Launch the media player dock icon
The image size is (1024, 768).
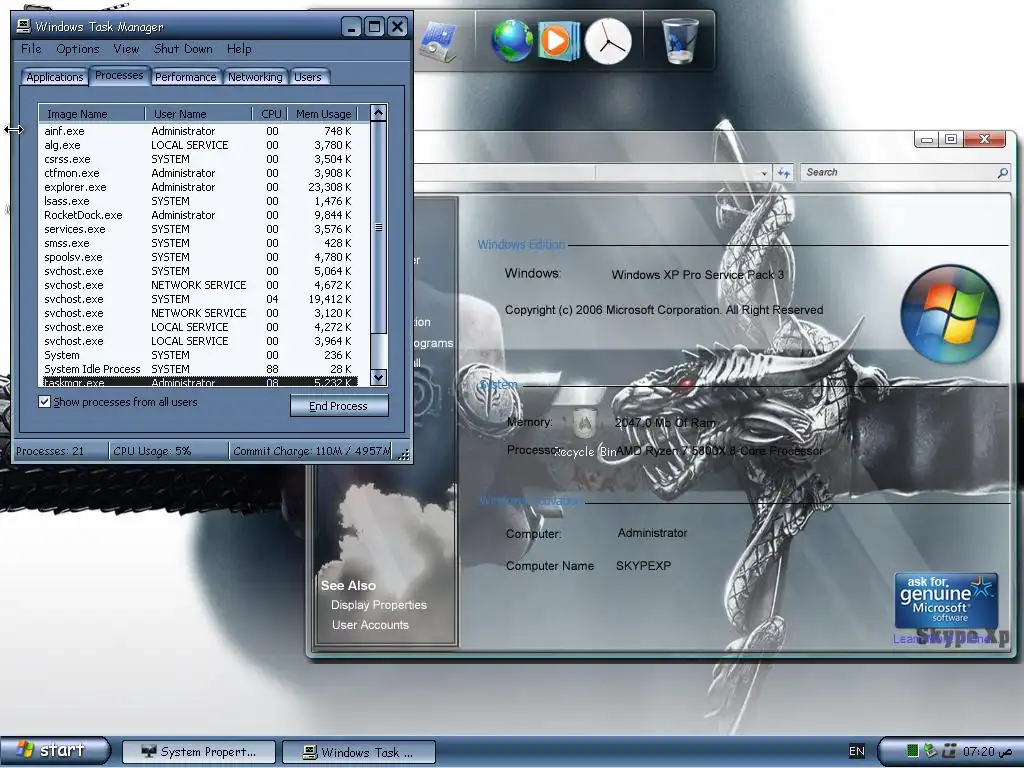(557, 41)
